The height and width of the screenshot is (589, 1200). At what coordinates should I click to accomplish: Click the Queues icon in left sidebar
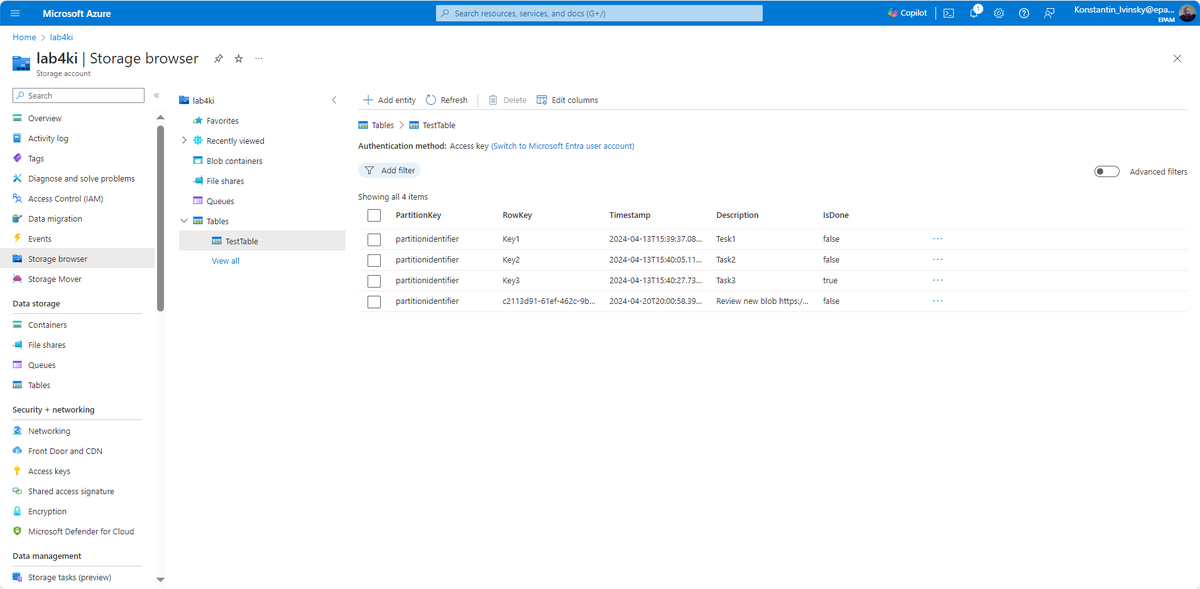click(18, 365)
